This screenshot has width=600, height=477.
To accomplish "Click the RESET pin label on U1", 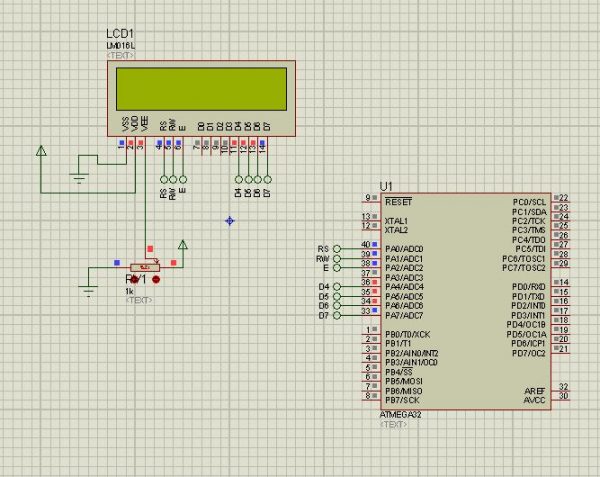I will coord(398,202).
